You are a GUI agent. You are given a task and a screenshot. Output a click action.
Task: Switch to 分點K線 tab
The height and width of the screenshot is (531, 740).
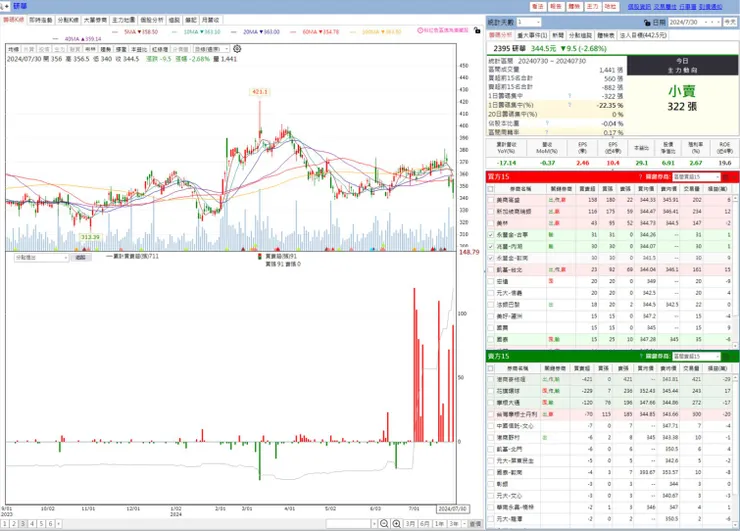point(68,20)
